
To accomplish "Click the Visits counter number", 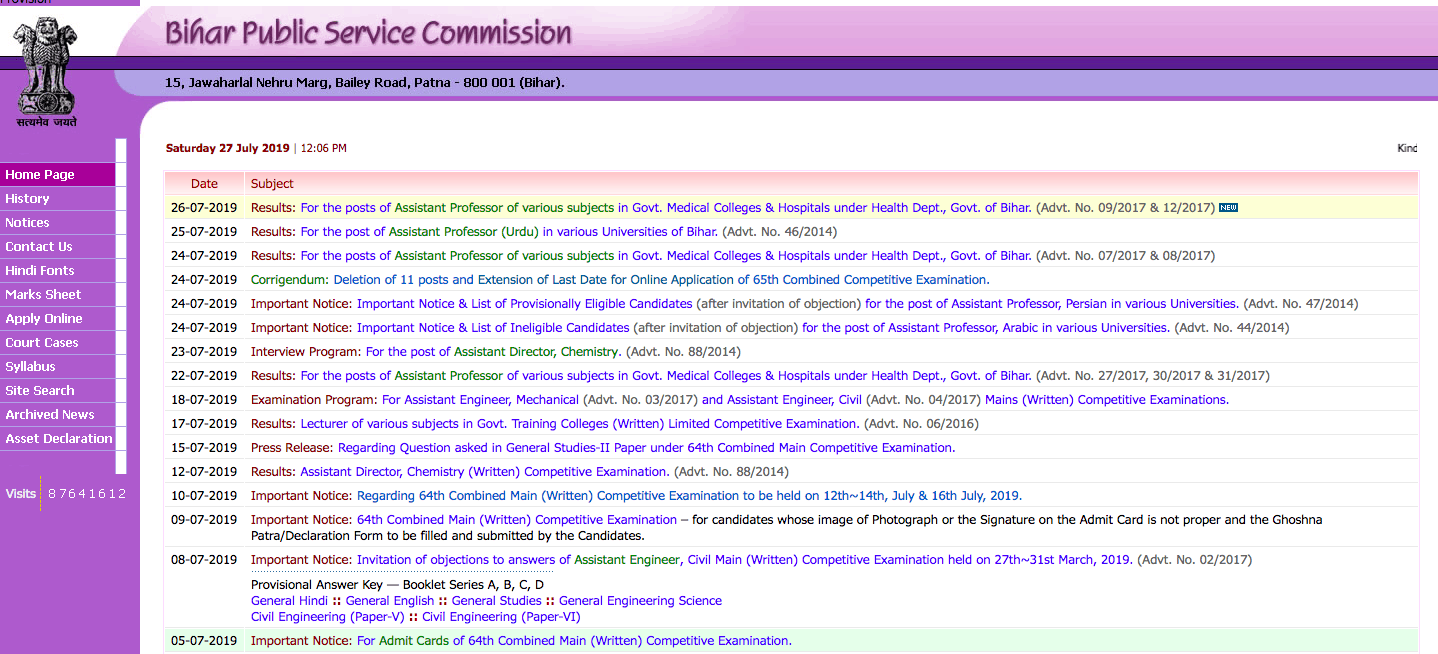I will [x=87, y=494].
